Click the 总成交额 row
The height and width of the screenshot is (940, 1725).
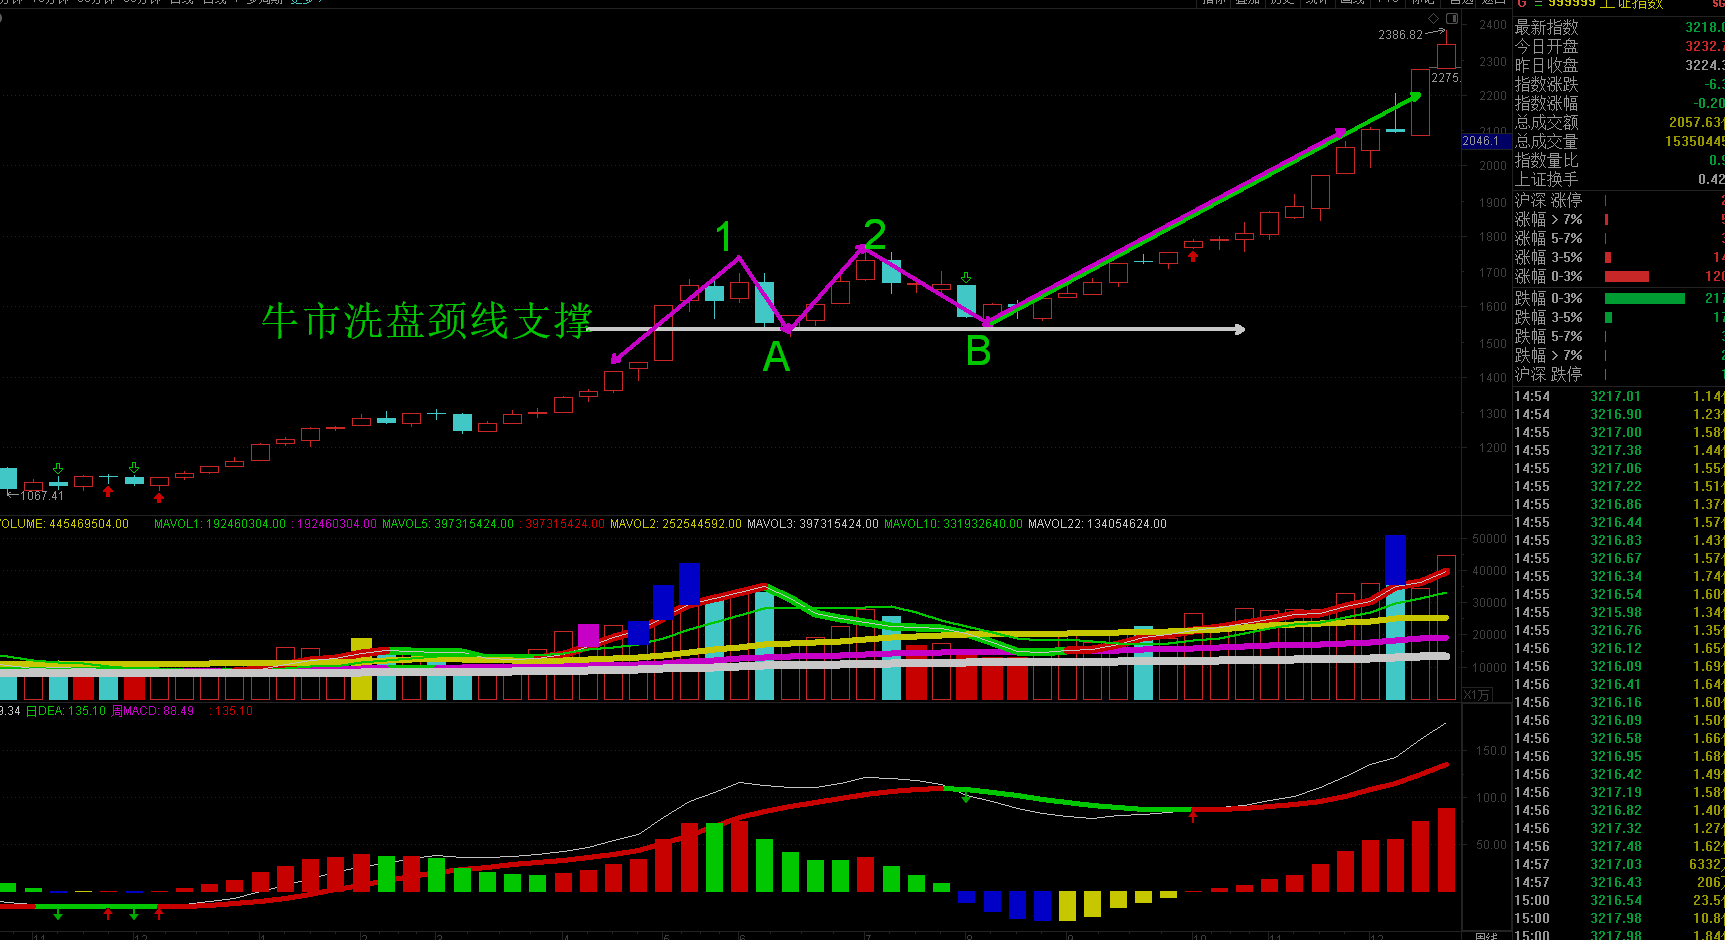pos(1619,122)
